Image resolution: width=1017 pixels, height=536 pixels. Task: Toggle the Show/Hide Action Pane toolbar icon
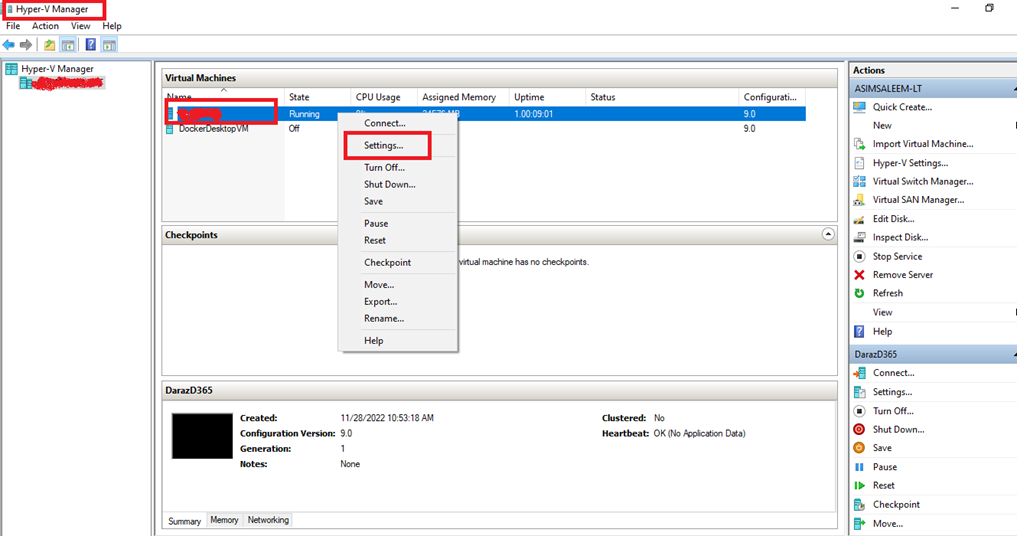coord(109,45)
